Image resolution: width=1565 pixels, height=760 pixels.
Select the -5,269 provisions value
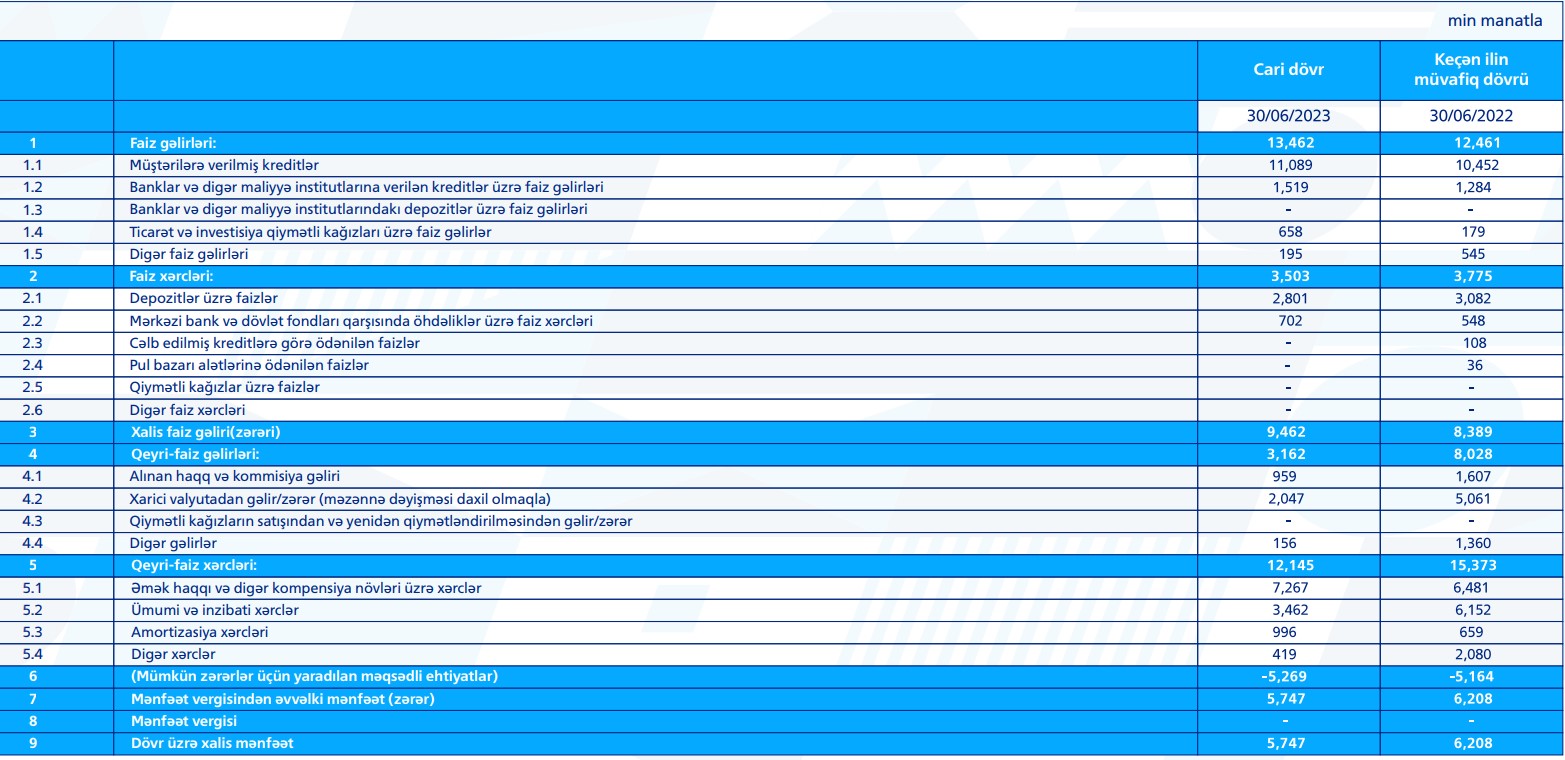point(1288,676)
